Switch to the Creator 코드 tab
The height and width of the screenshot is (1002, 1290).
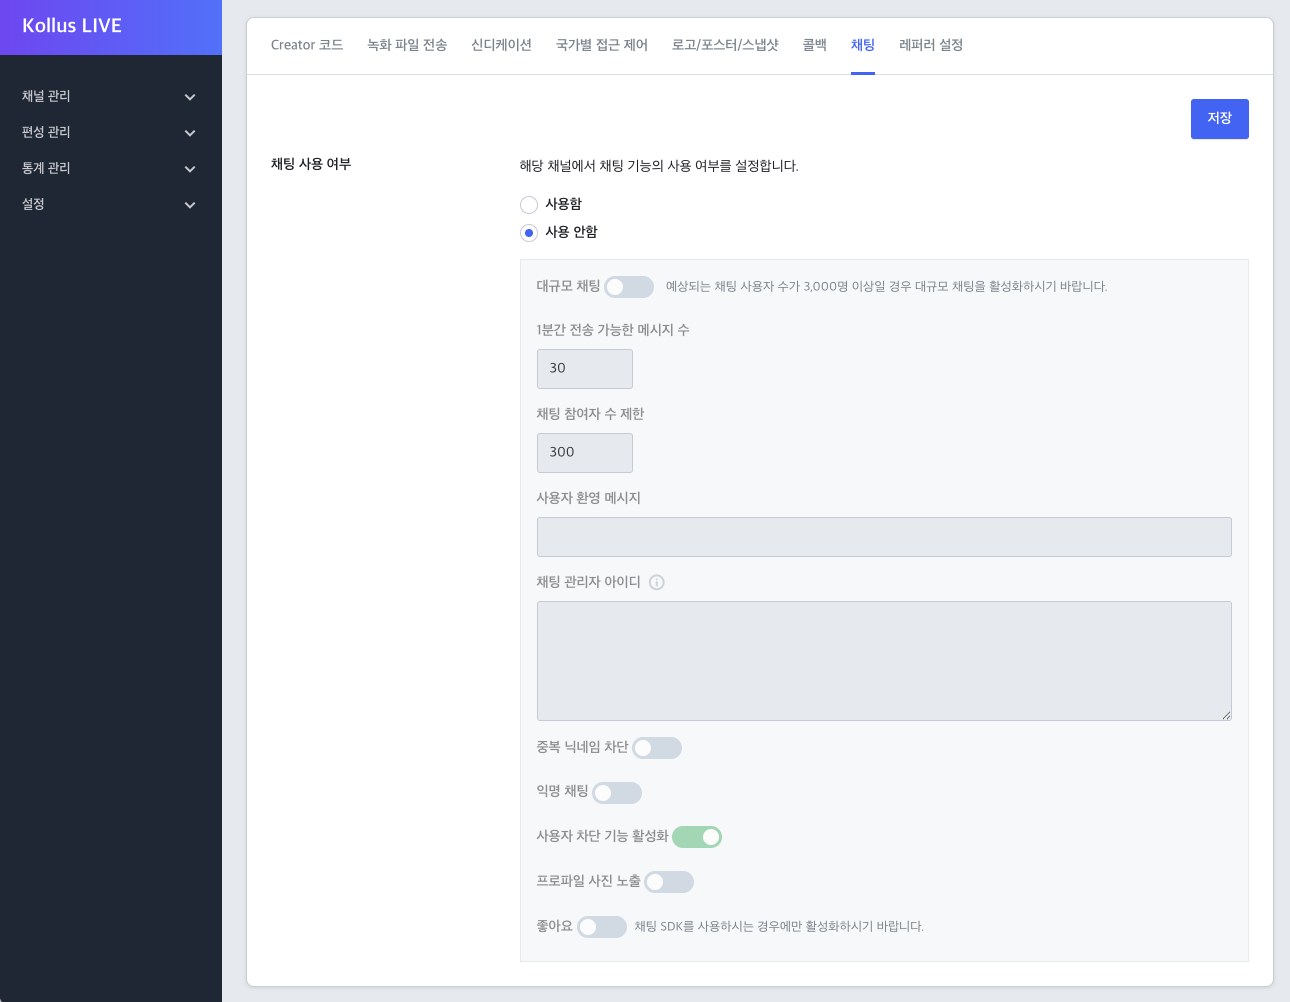(307, 45)
